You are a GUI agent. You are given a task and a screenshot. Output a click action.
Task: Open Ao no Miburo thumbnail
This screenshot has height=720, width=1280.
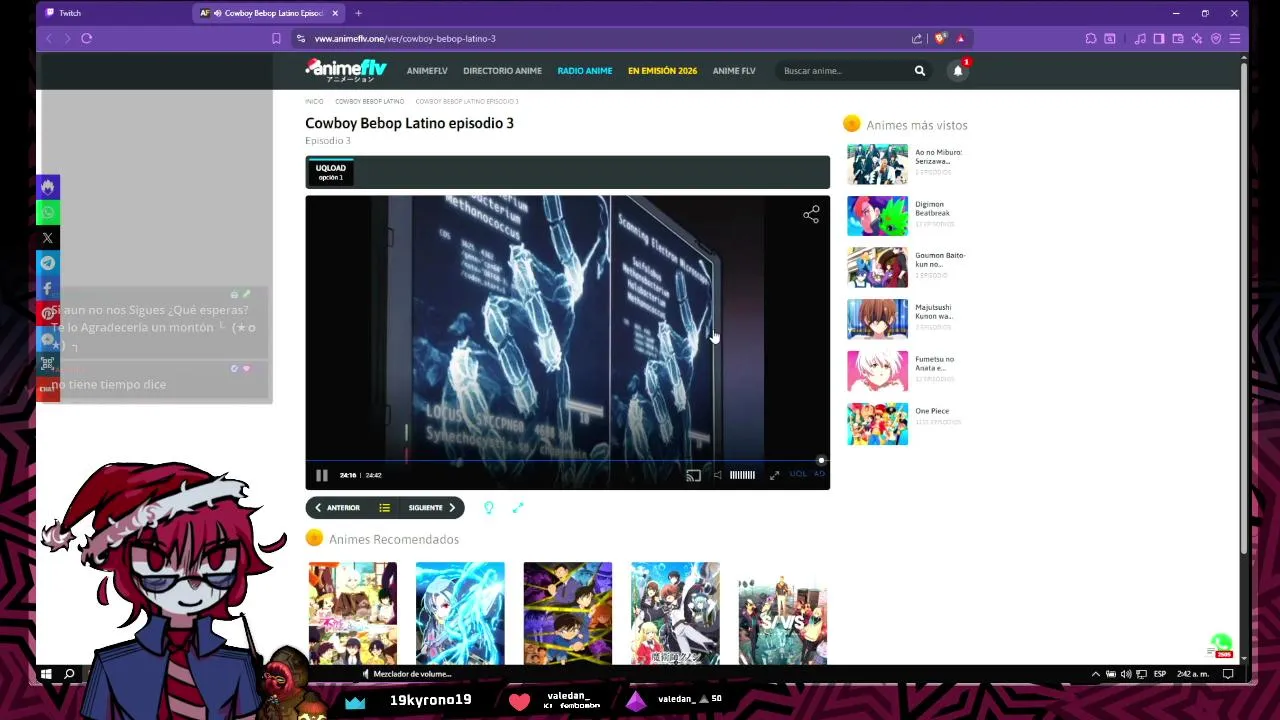877,165
